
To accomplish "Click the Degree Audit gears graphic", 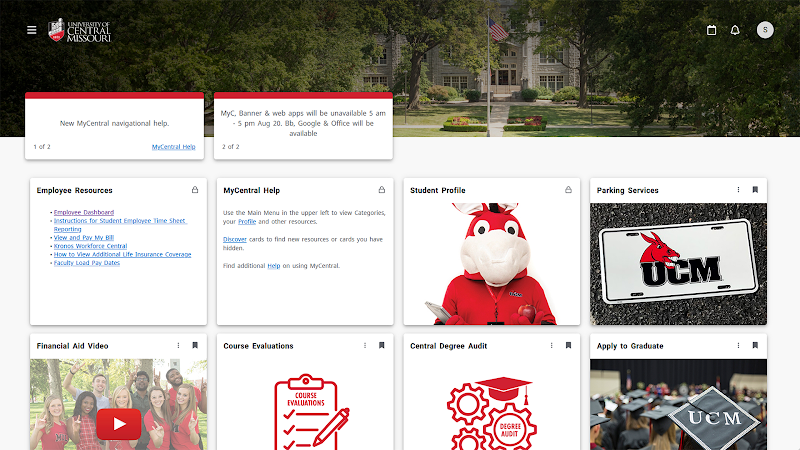I will pyautogui.click(x=491, y=413).
